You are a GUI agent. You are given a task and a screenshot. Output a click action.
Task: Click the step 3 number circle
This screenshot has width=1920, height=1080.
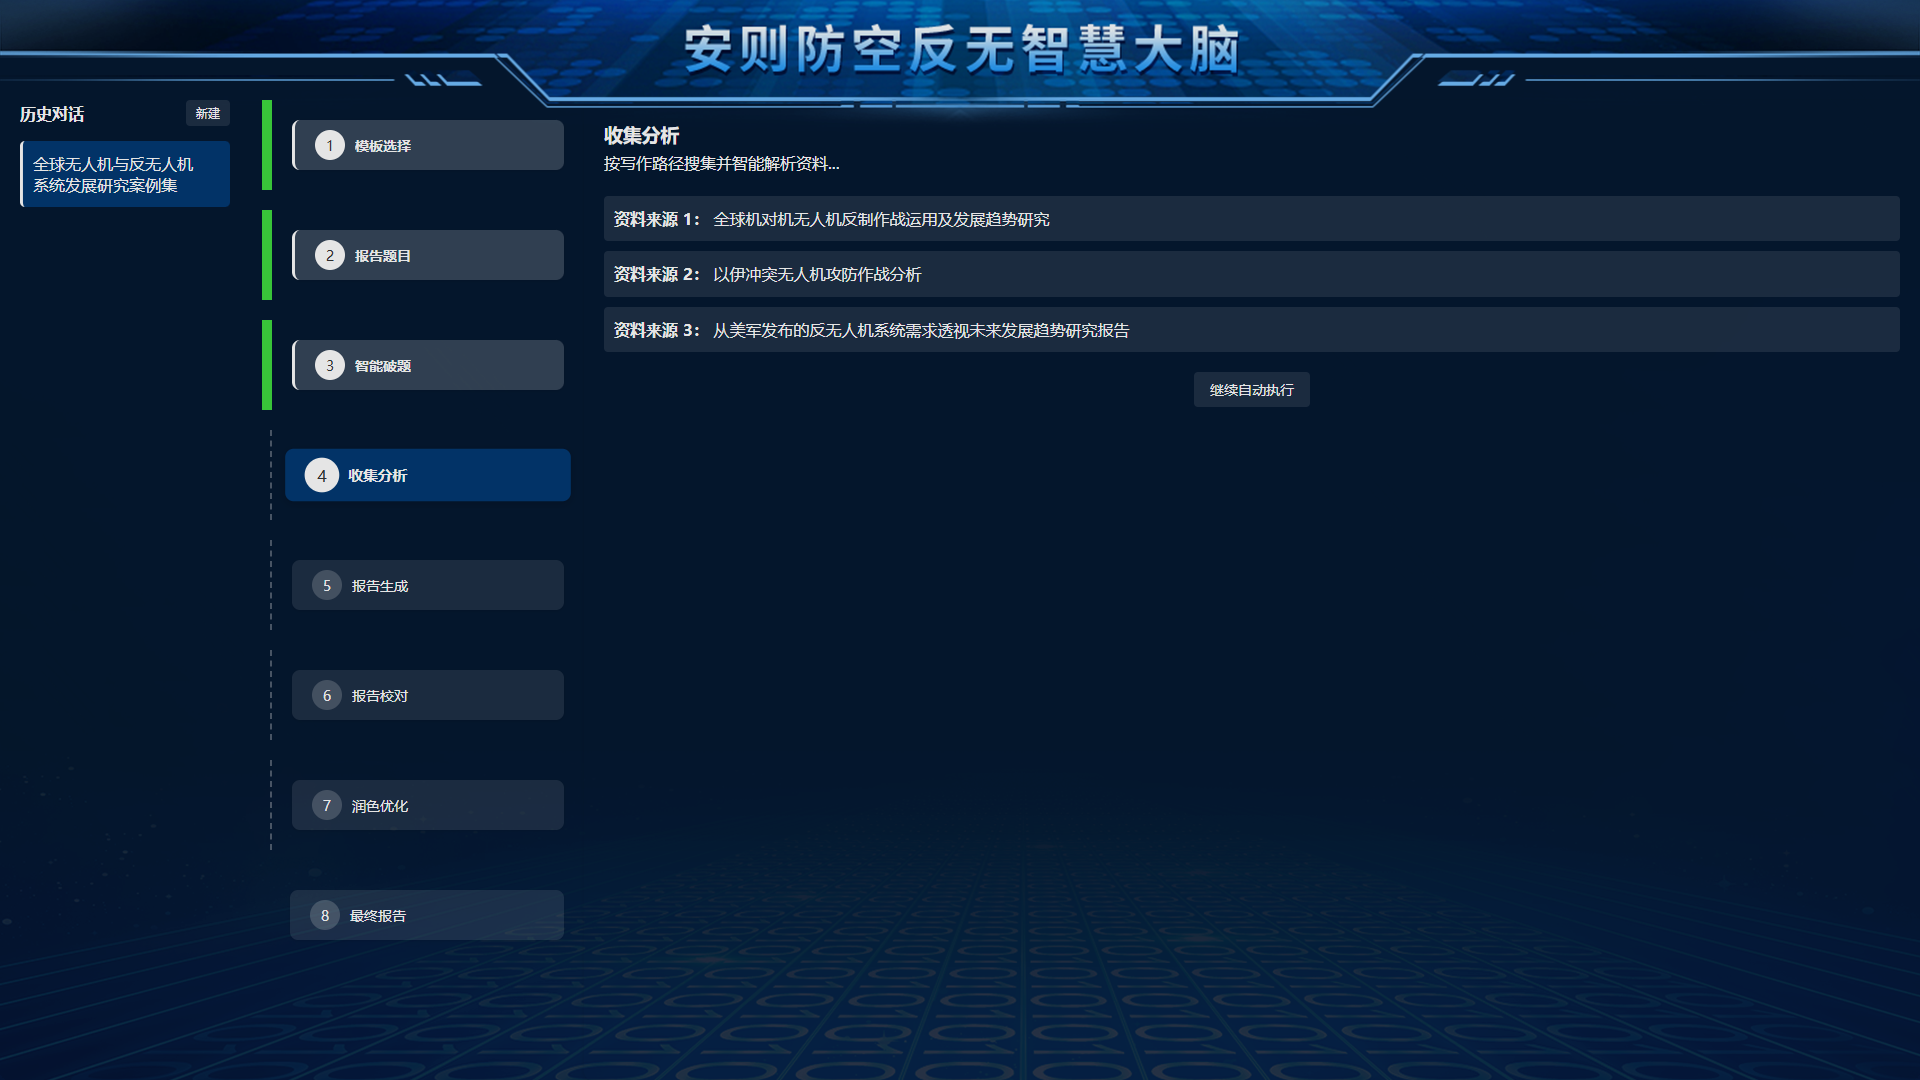click(x=329, y=366)
